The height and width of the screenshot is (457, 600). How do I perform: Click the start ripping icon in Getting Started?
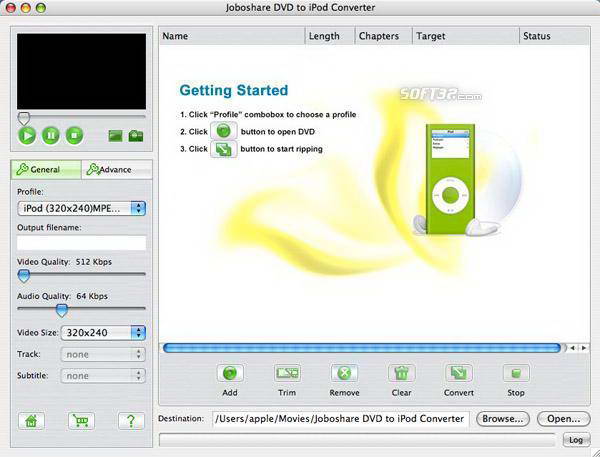click(x=223, y=149)
